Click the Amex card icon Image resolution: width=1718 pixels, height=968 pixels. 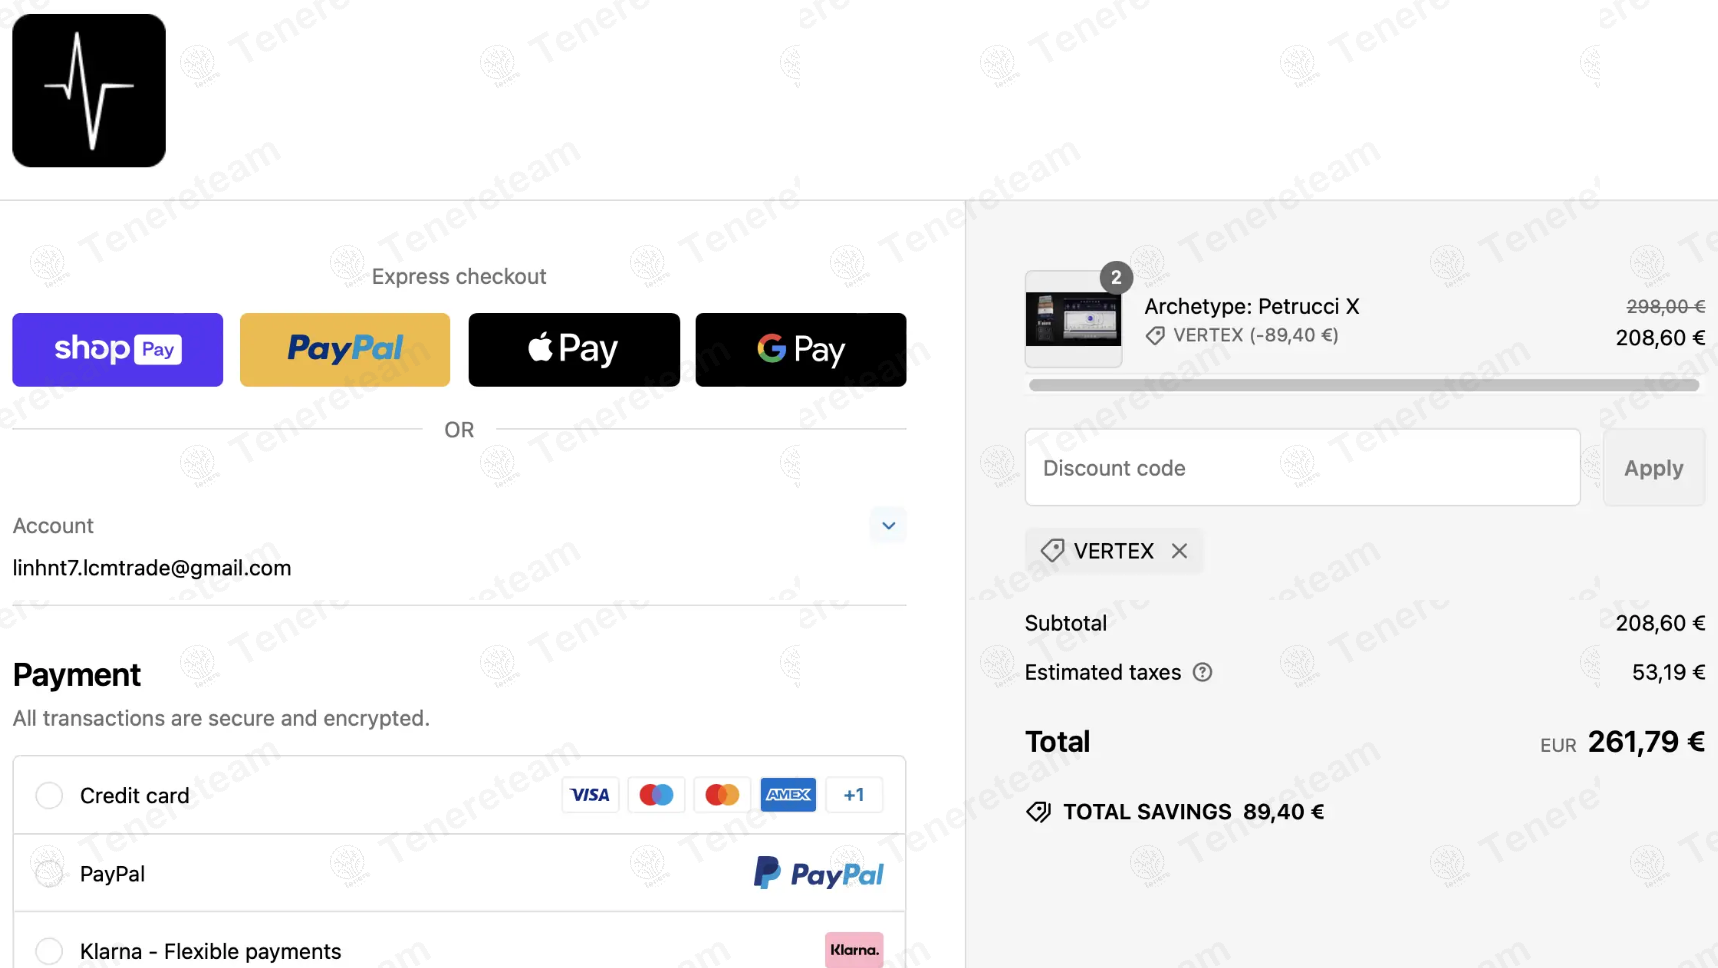[x=788, y=795]
